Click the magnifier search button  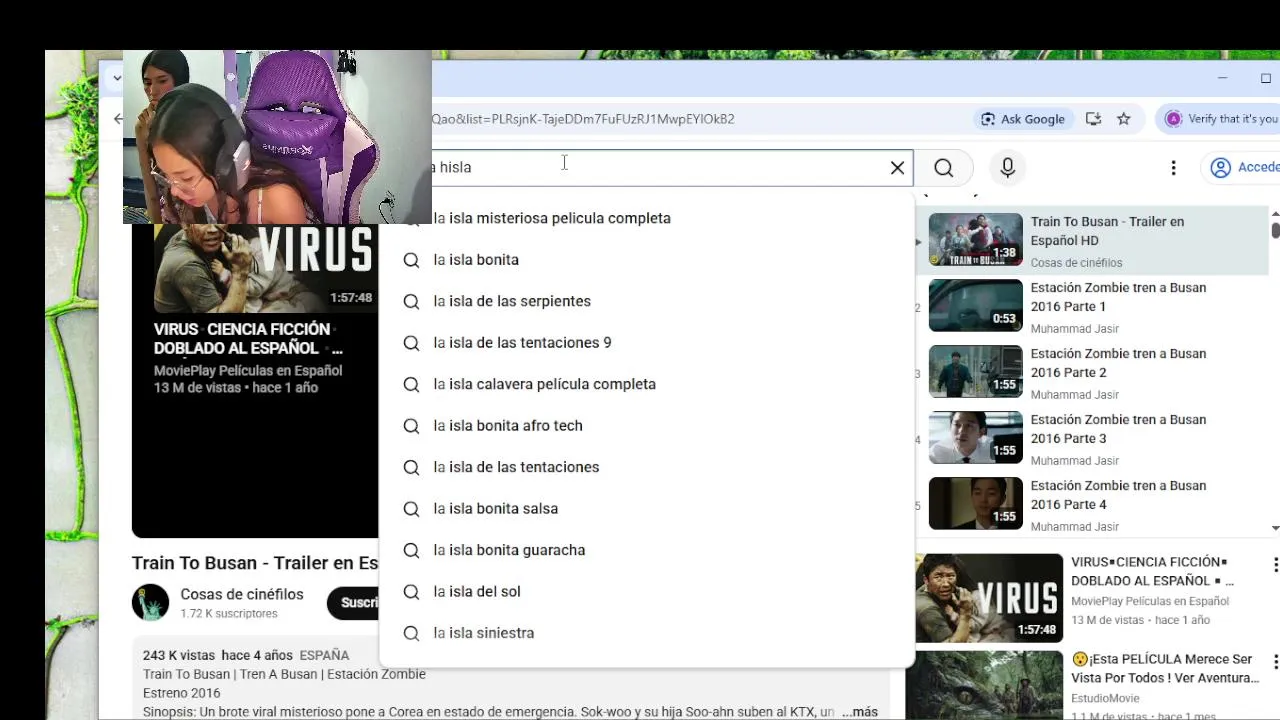click(x=944, y=168)
